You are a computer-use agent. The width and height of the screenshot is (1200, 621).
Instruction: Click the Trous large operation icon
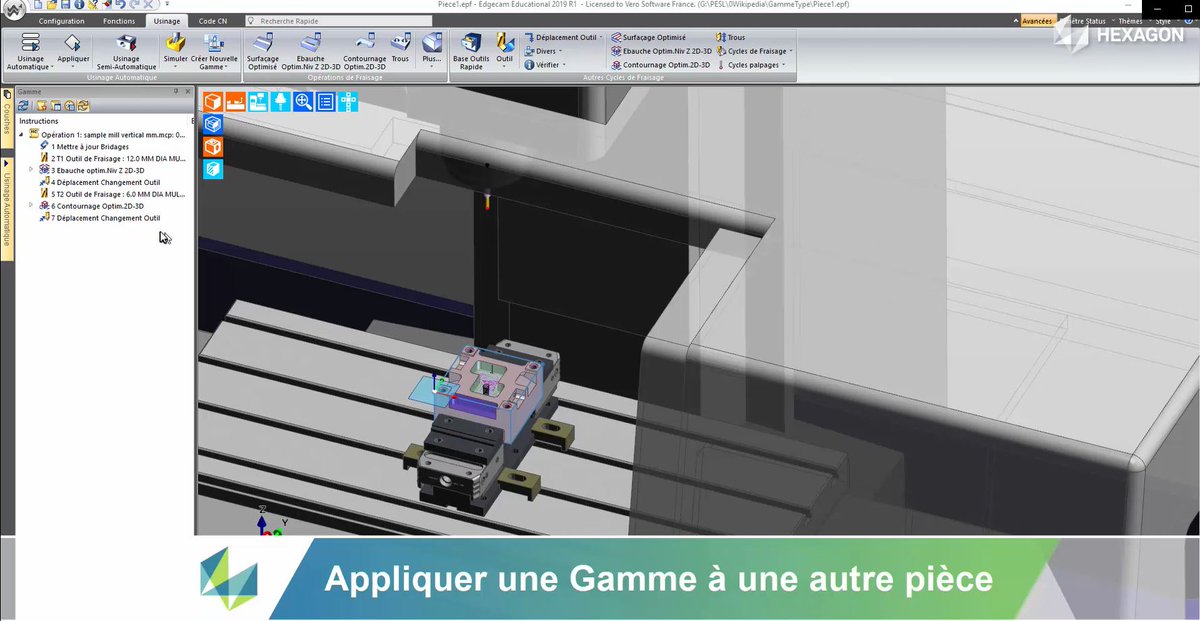[400, 45]
